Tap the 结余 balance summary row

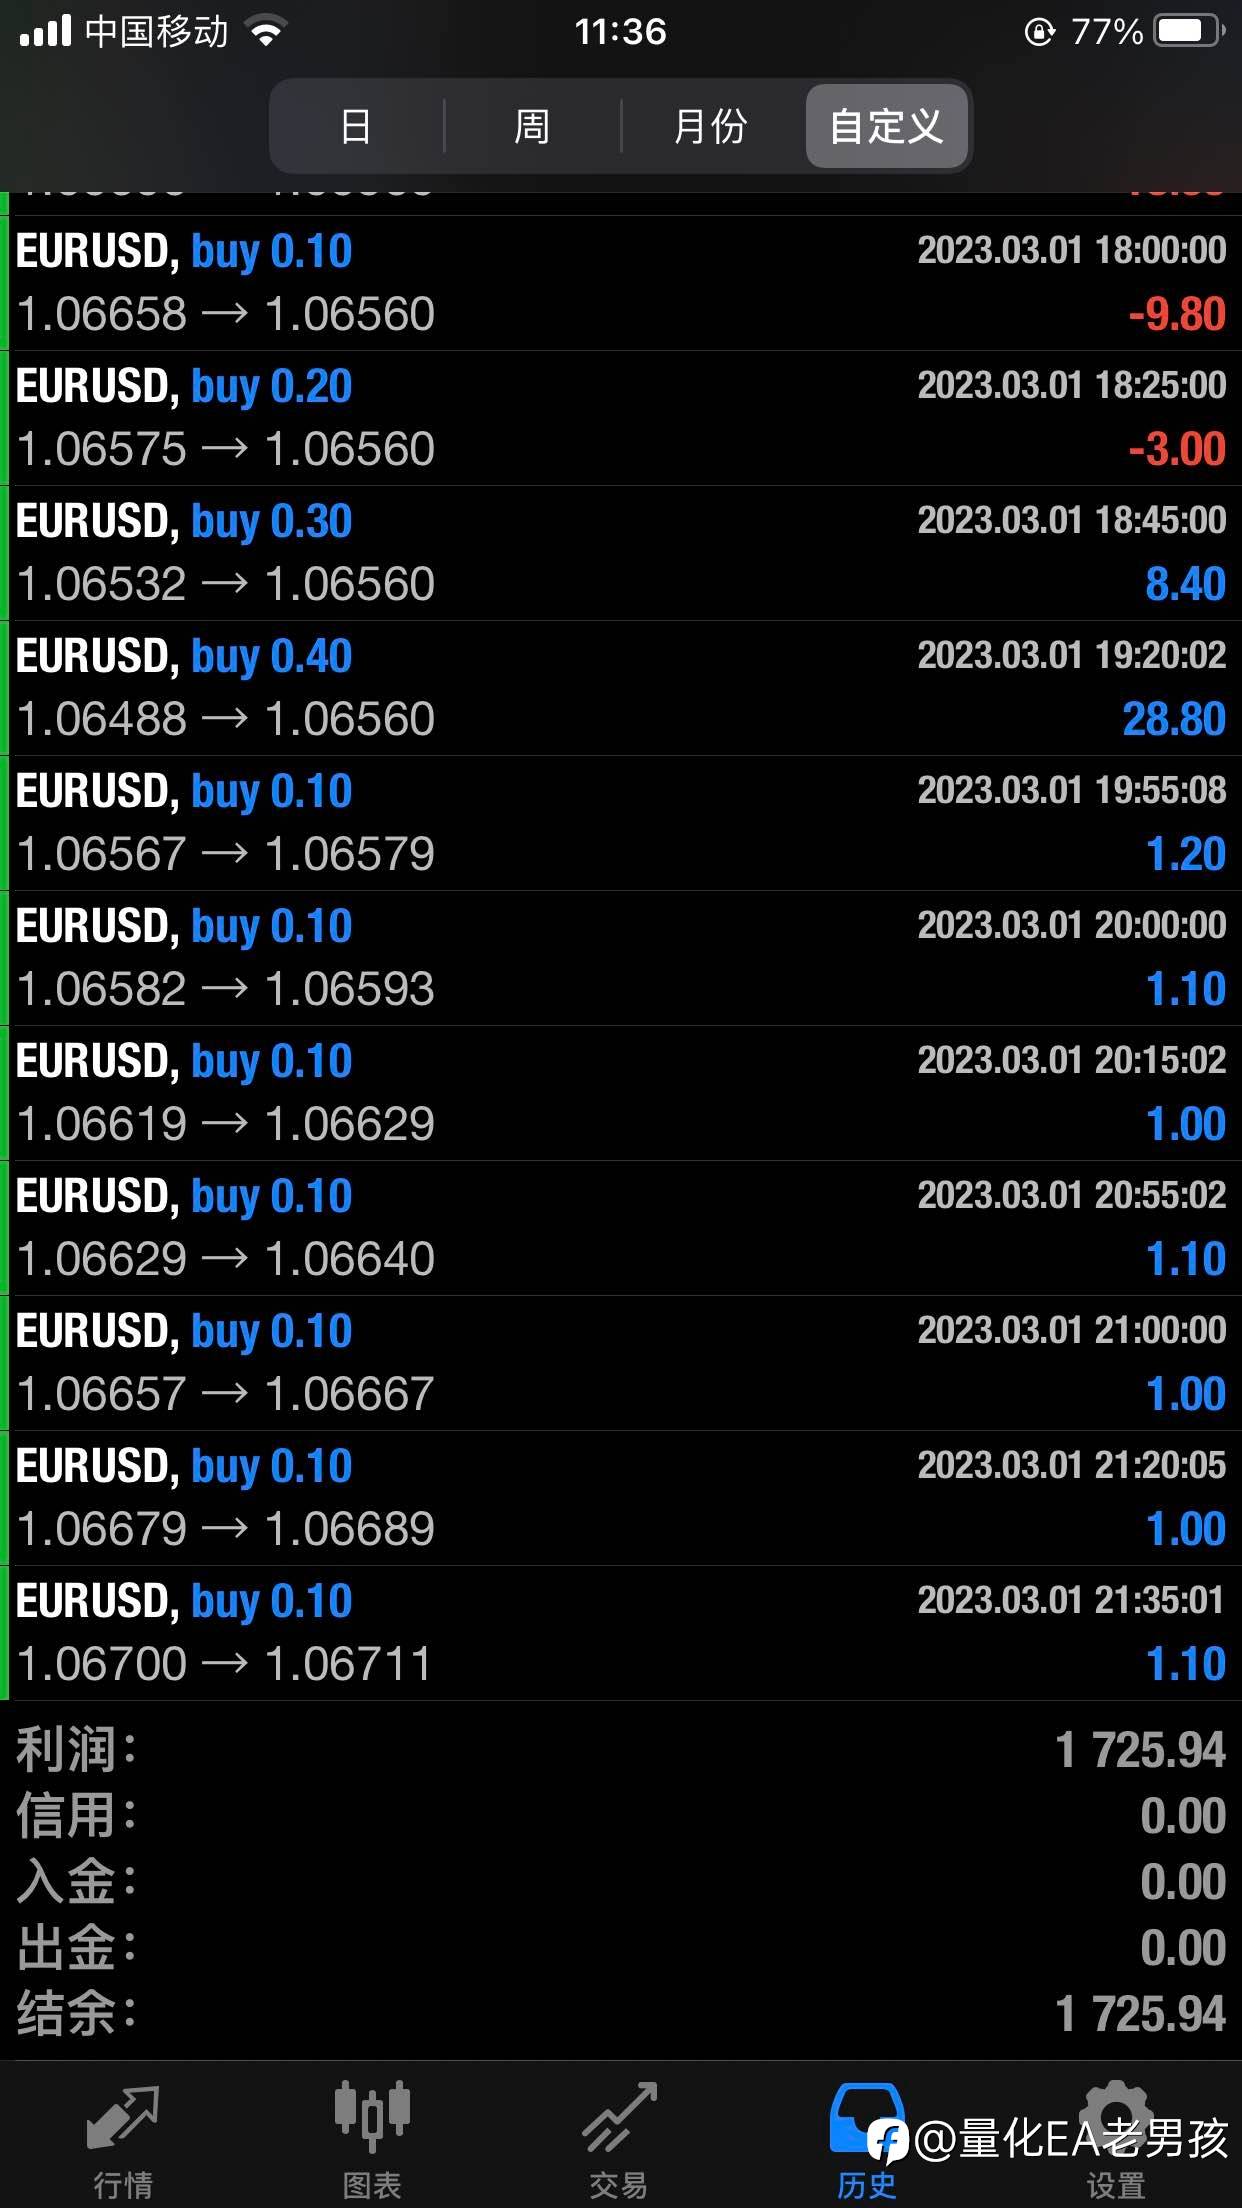coord(621,2014)
